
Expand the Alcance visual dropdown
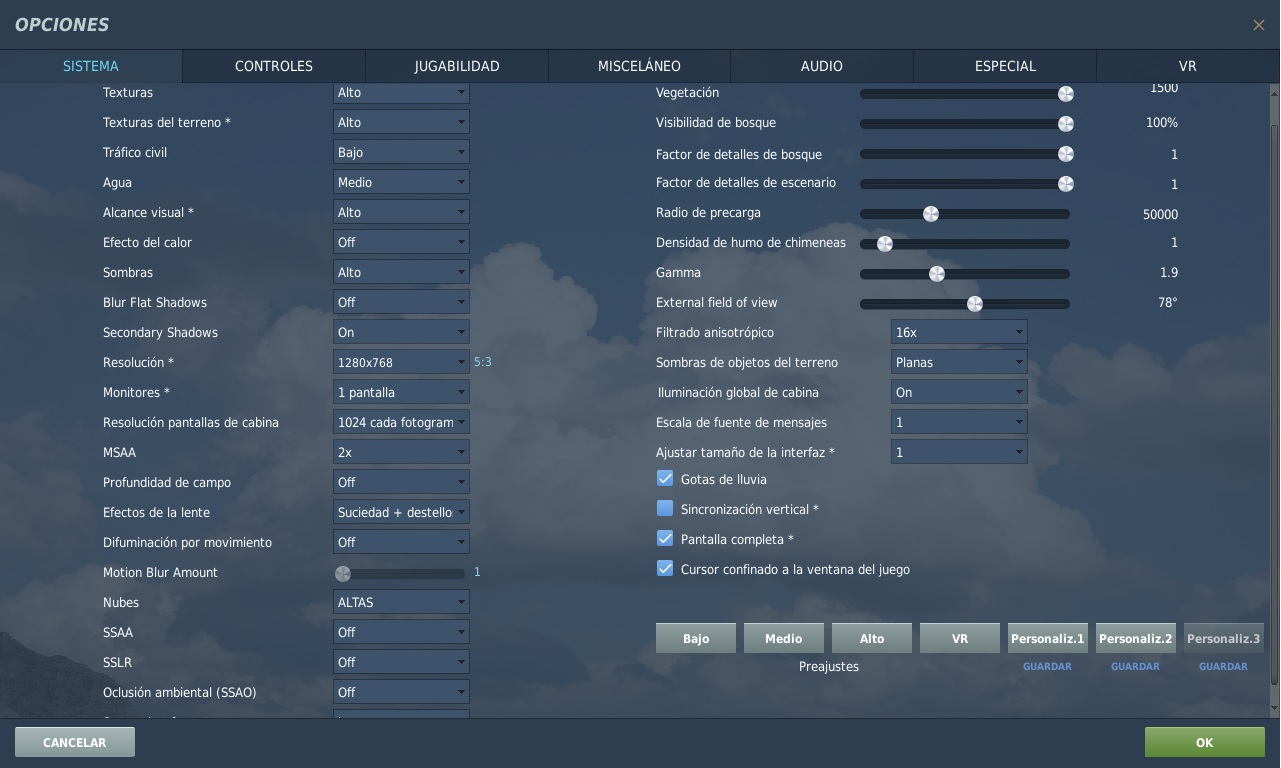click(401, 212)
